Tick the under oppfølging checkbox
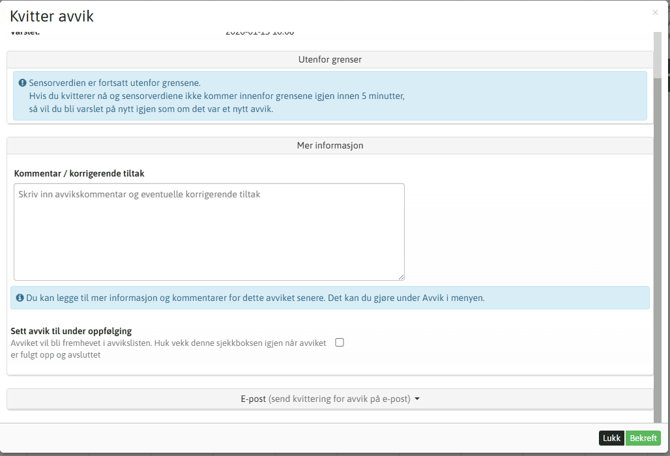Screen dimensions: 670x456 pyautogui.click(x=340, y=342)
